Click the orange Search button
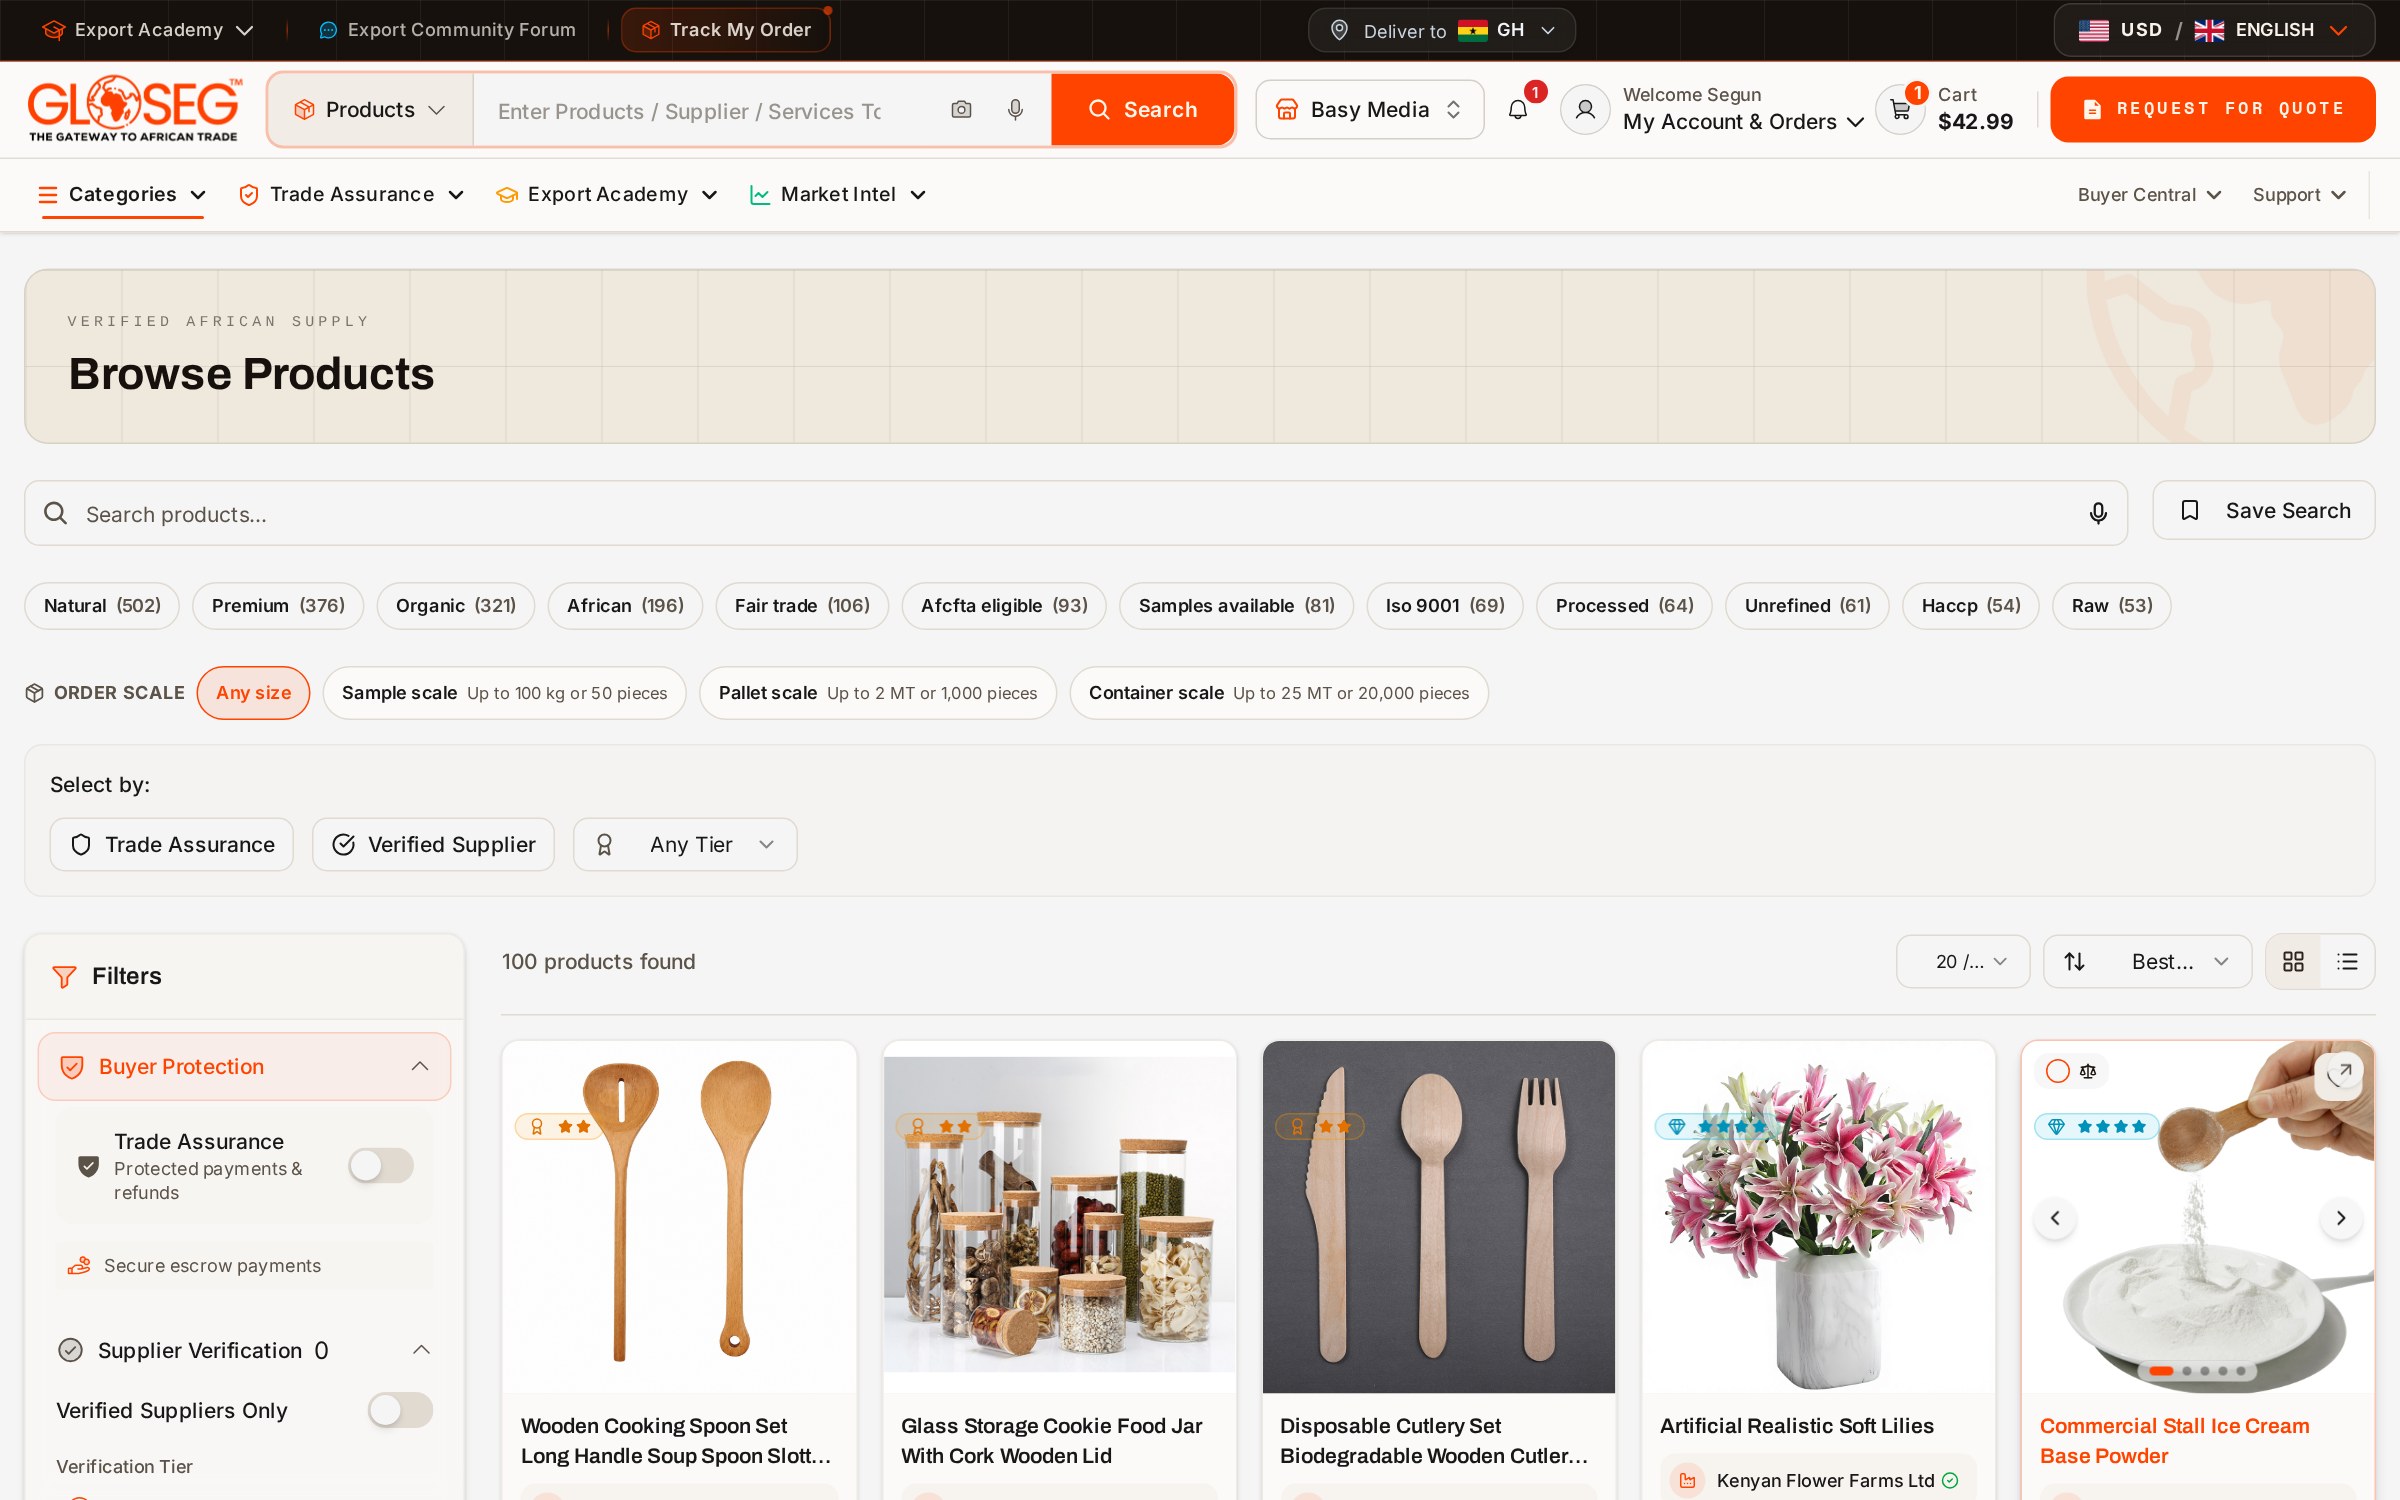This screenshot has height=1500, width=2400. coord(1142,110)
